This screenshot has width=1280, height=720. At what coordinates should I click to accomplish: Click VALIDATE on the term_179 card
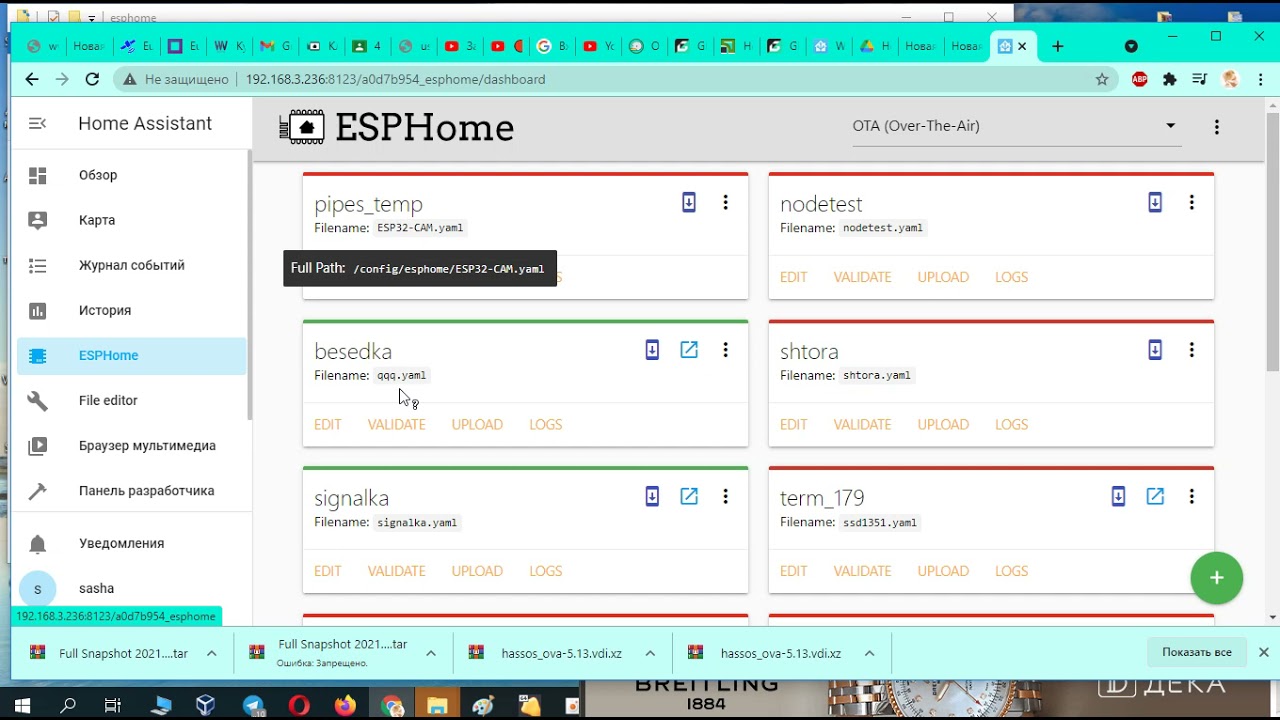tap(862, 571)
